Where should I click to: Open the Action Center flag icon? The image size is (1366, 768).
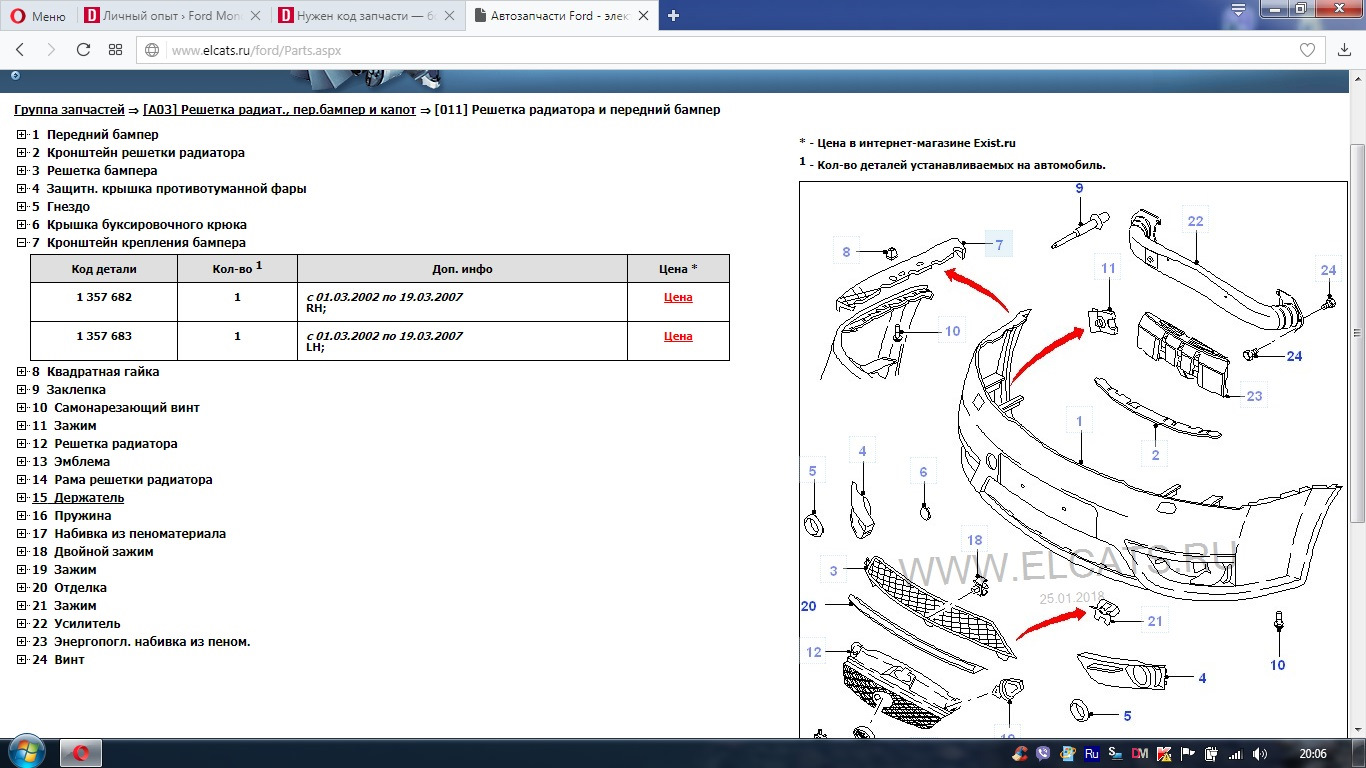pyautogui.click(x=1187, y=754)
